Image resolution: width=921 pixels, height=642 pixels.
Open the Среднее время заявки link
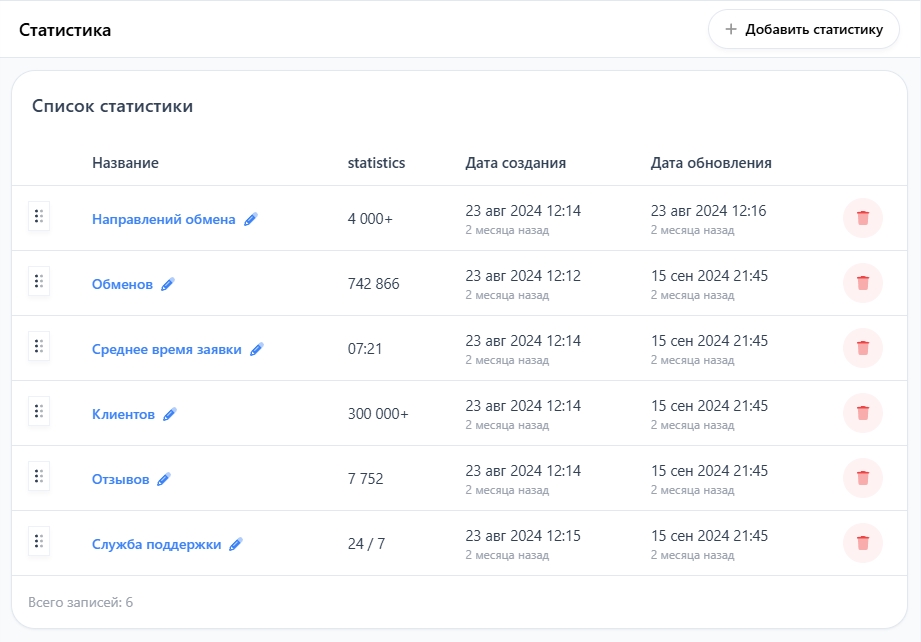pos(166,349)
